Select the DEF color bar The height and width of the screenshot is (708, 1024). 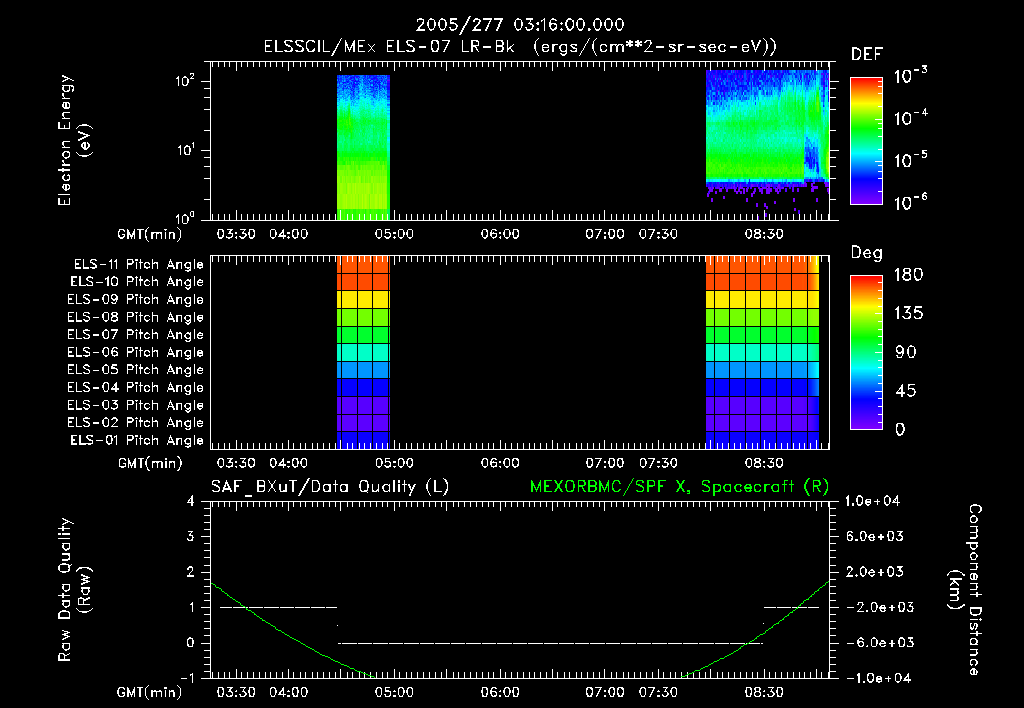point(866,141)
